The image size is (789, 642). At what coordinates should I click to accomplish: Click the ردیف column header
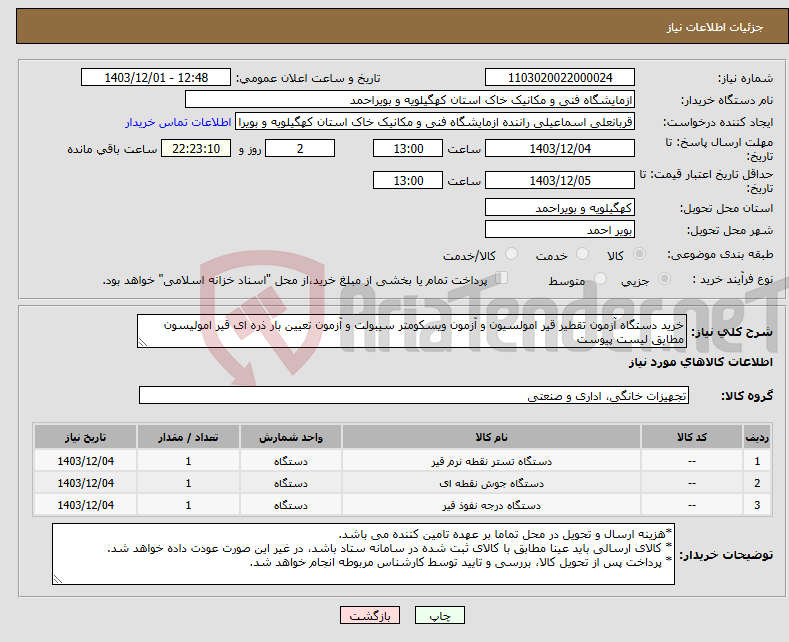click(757, 437)
